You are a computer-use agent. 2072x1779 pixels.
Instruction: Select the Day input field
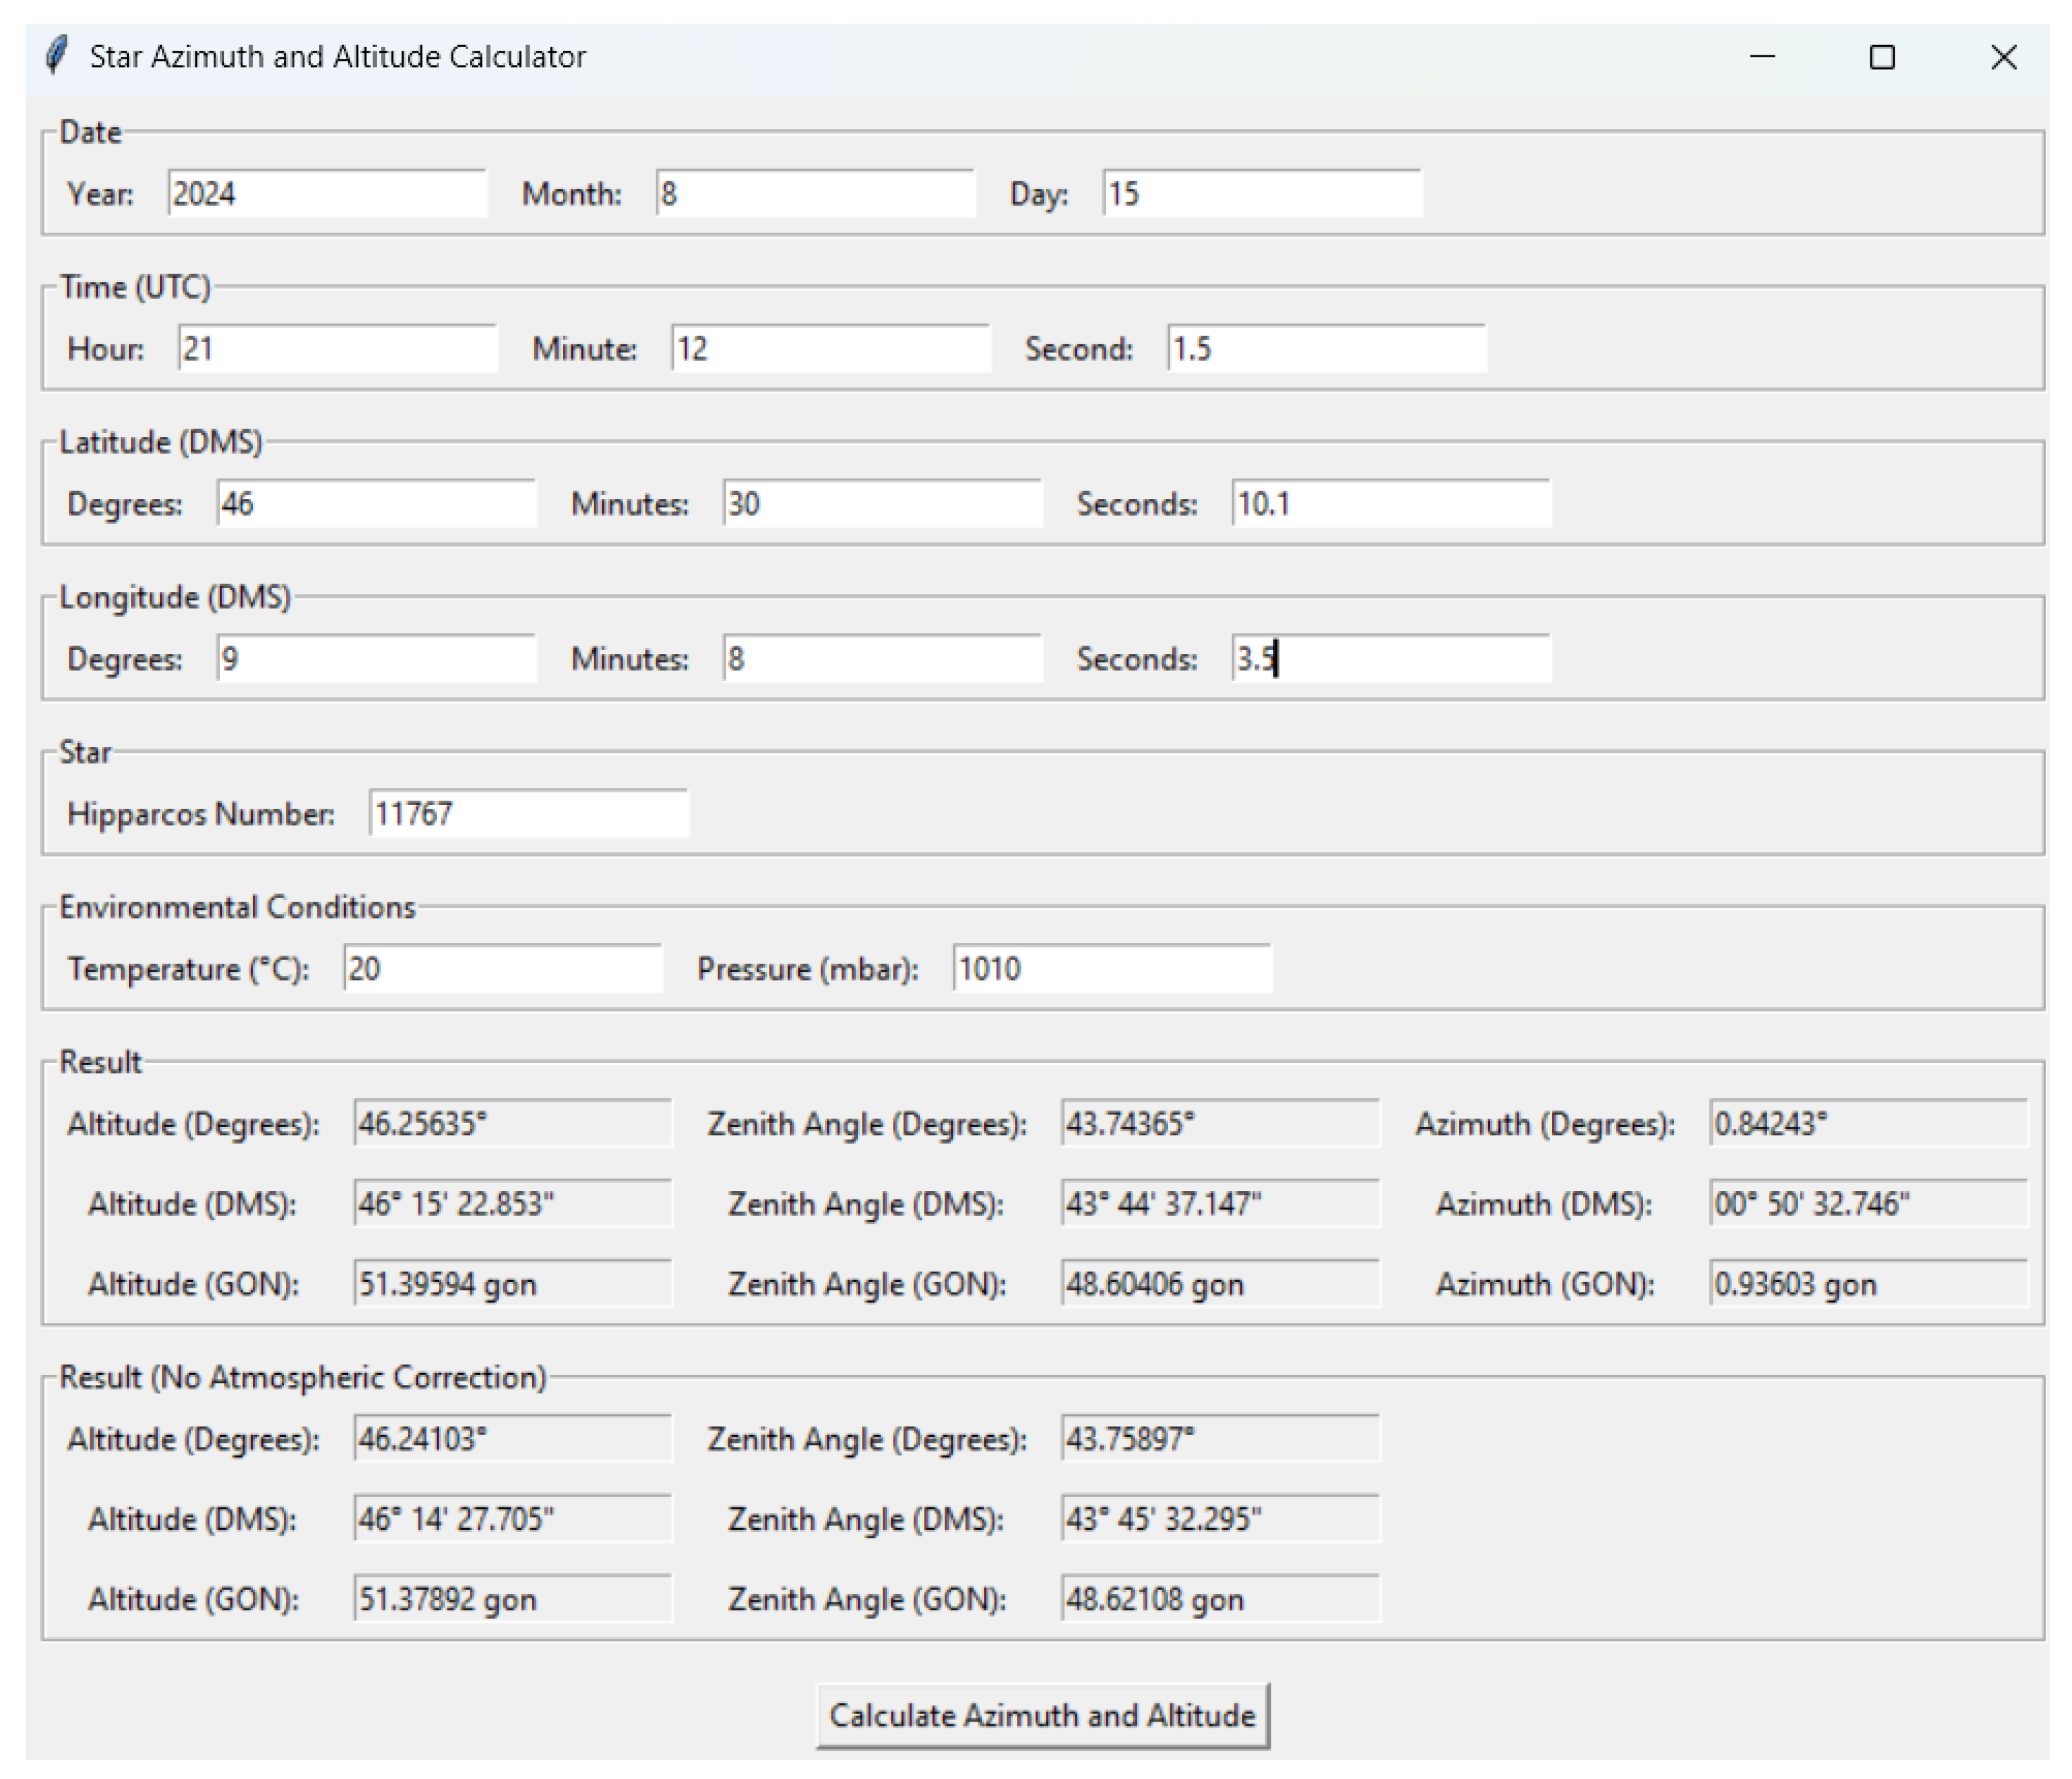tap(1261, 193)
